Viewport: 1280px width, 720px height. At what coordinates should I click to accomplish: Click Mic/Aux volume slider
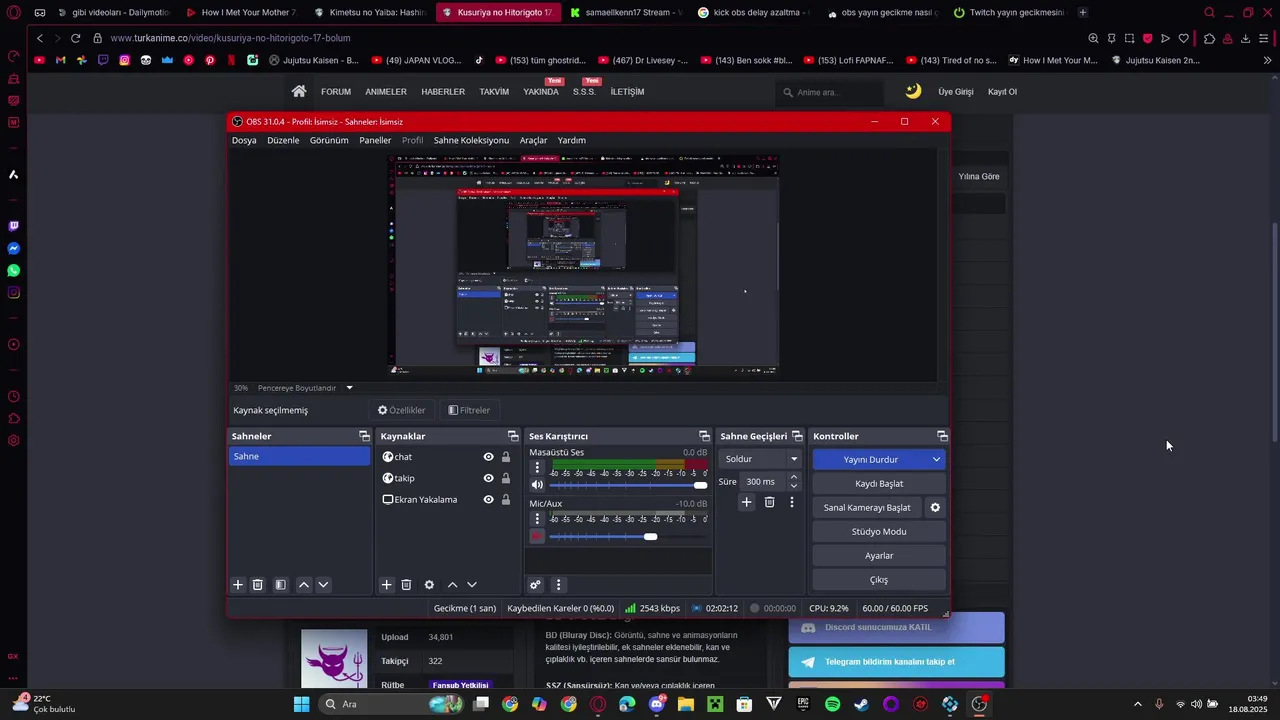pyautogui.click(x=628, y=537)
